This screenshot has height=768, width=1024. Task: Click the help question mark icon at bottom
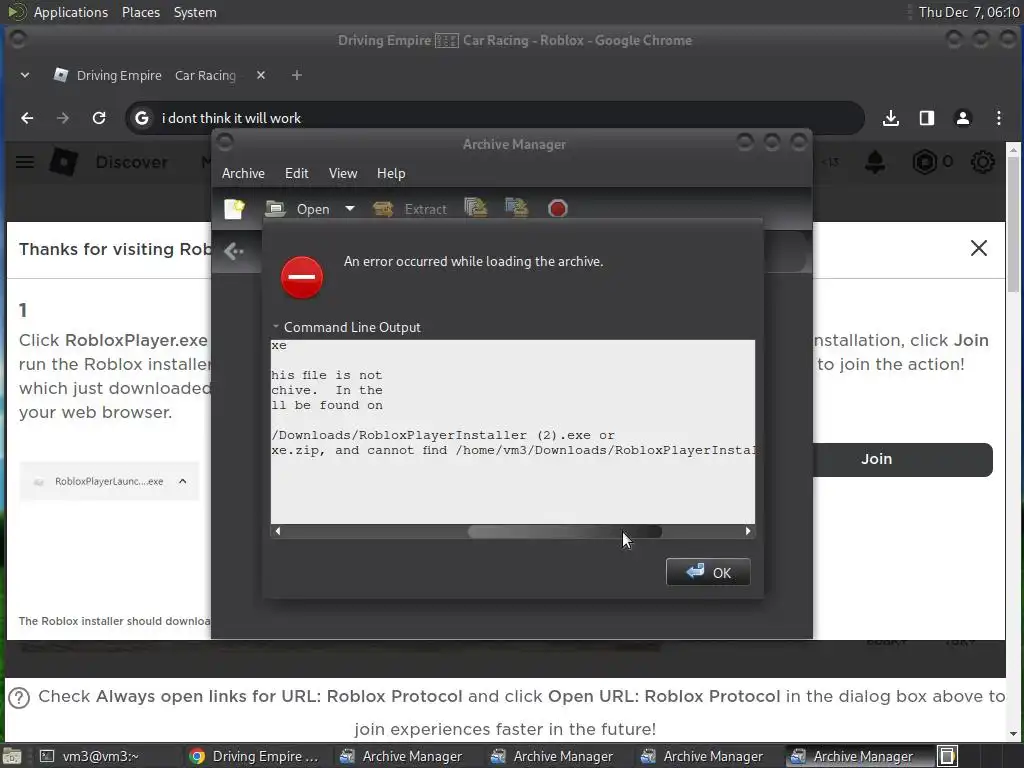pyautogui.click(x=19, y=697)
